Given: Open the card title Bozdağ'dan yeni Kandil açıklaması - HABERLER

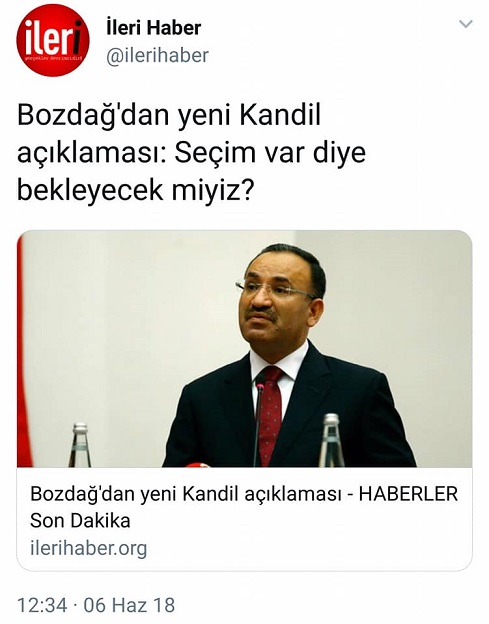Looking at the screenshot, I should click(244, 494).
